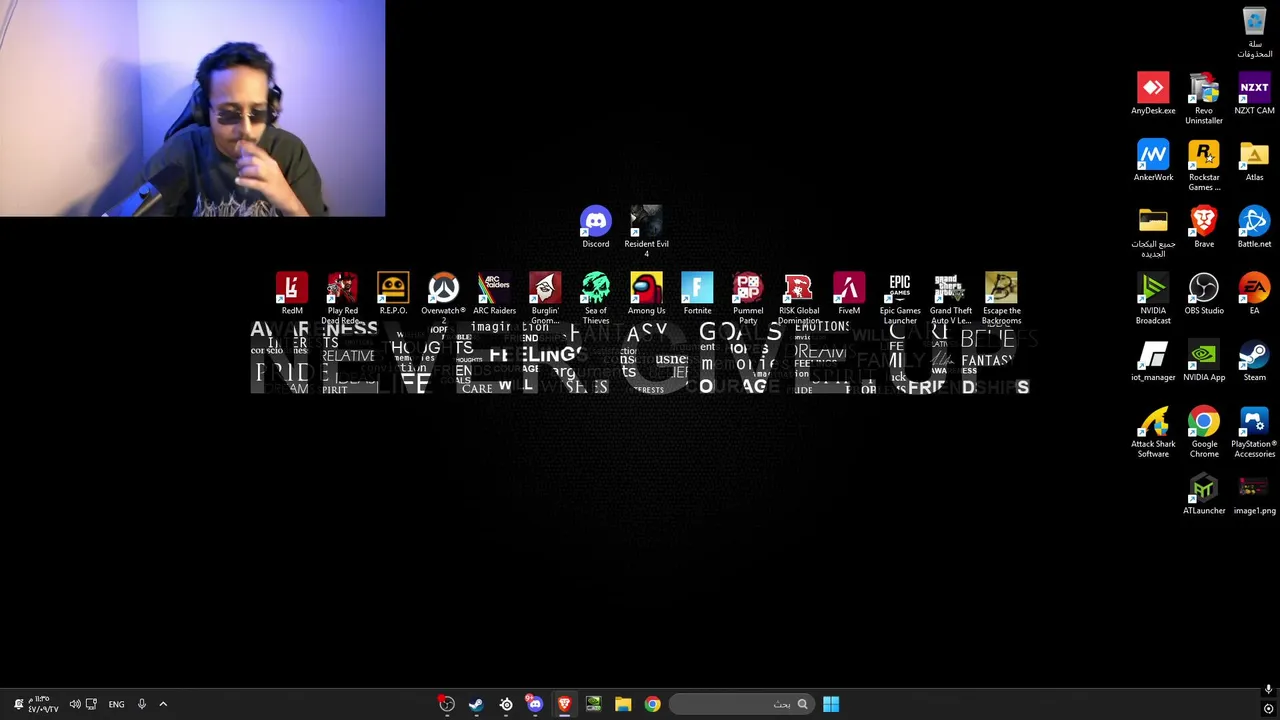Viewport: 1280px width, 720px height.
Task: Open the ATLauncher desktop shortcut
Action: click(x=1204, y=494)
